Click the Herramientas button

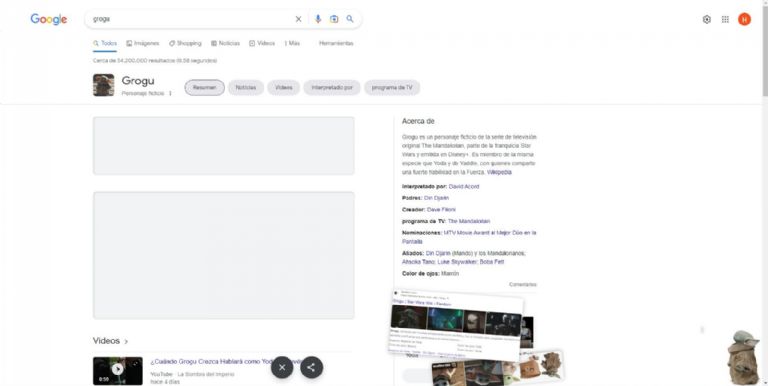[336, 43]
